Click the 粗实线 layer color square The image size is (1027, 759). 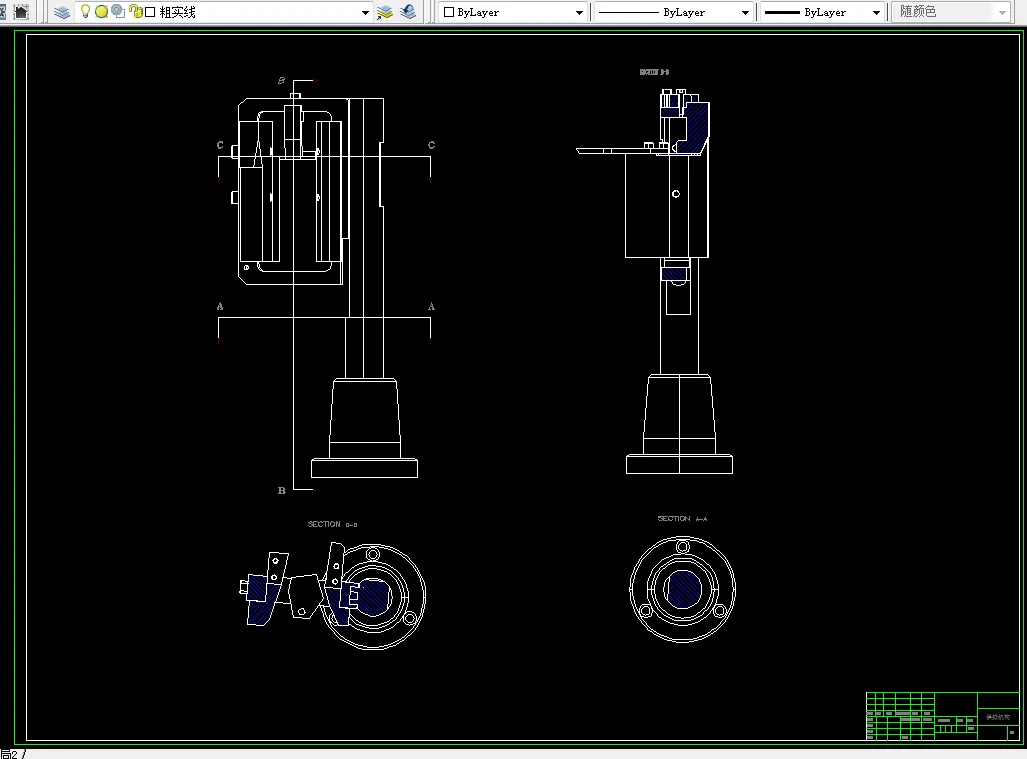(x=150, y=12)
